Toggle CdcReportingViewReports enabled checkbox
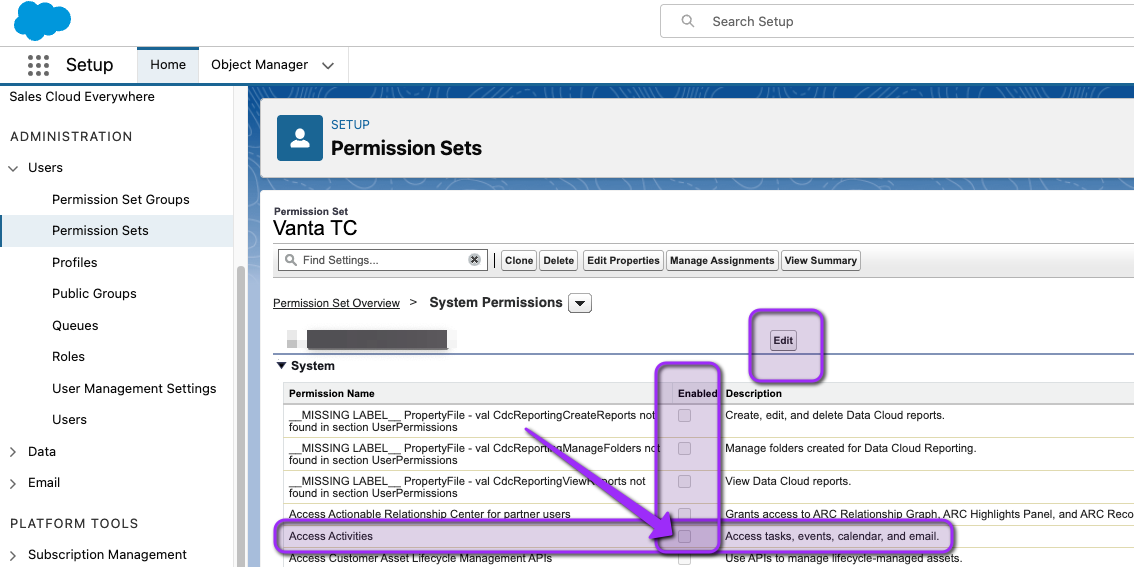This screenshot has height=567, width=1134. 684,481
